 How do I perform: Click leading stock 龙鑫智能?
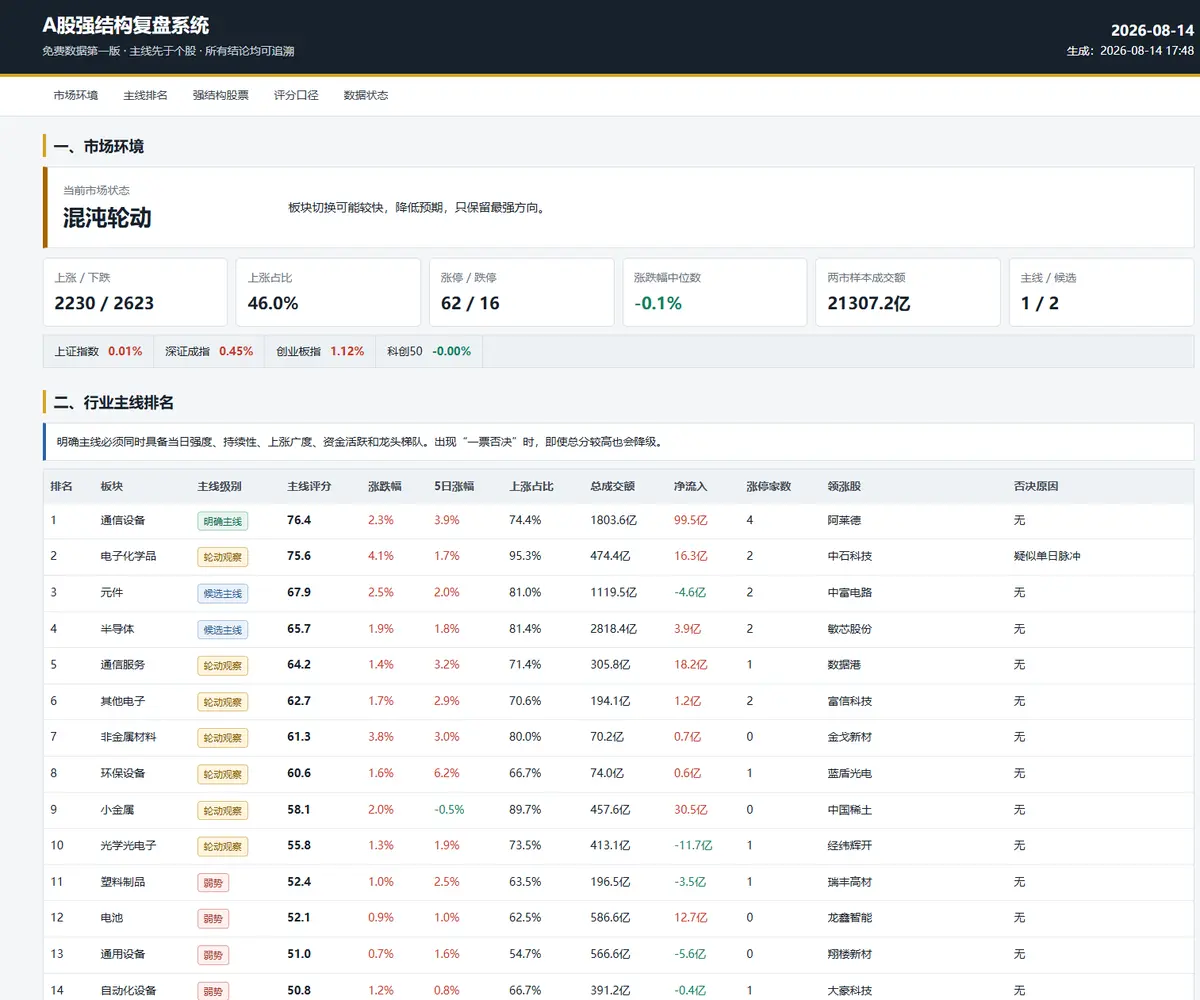[850, 918]
